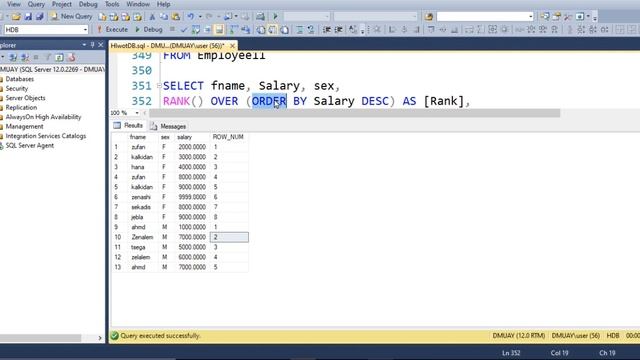
Task: Uncomment the selected lines
Action: pyautogui.click(x=311, y=30)
